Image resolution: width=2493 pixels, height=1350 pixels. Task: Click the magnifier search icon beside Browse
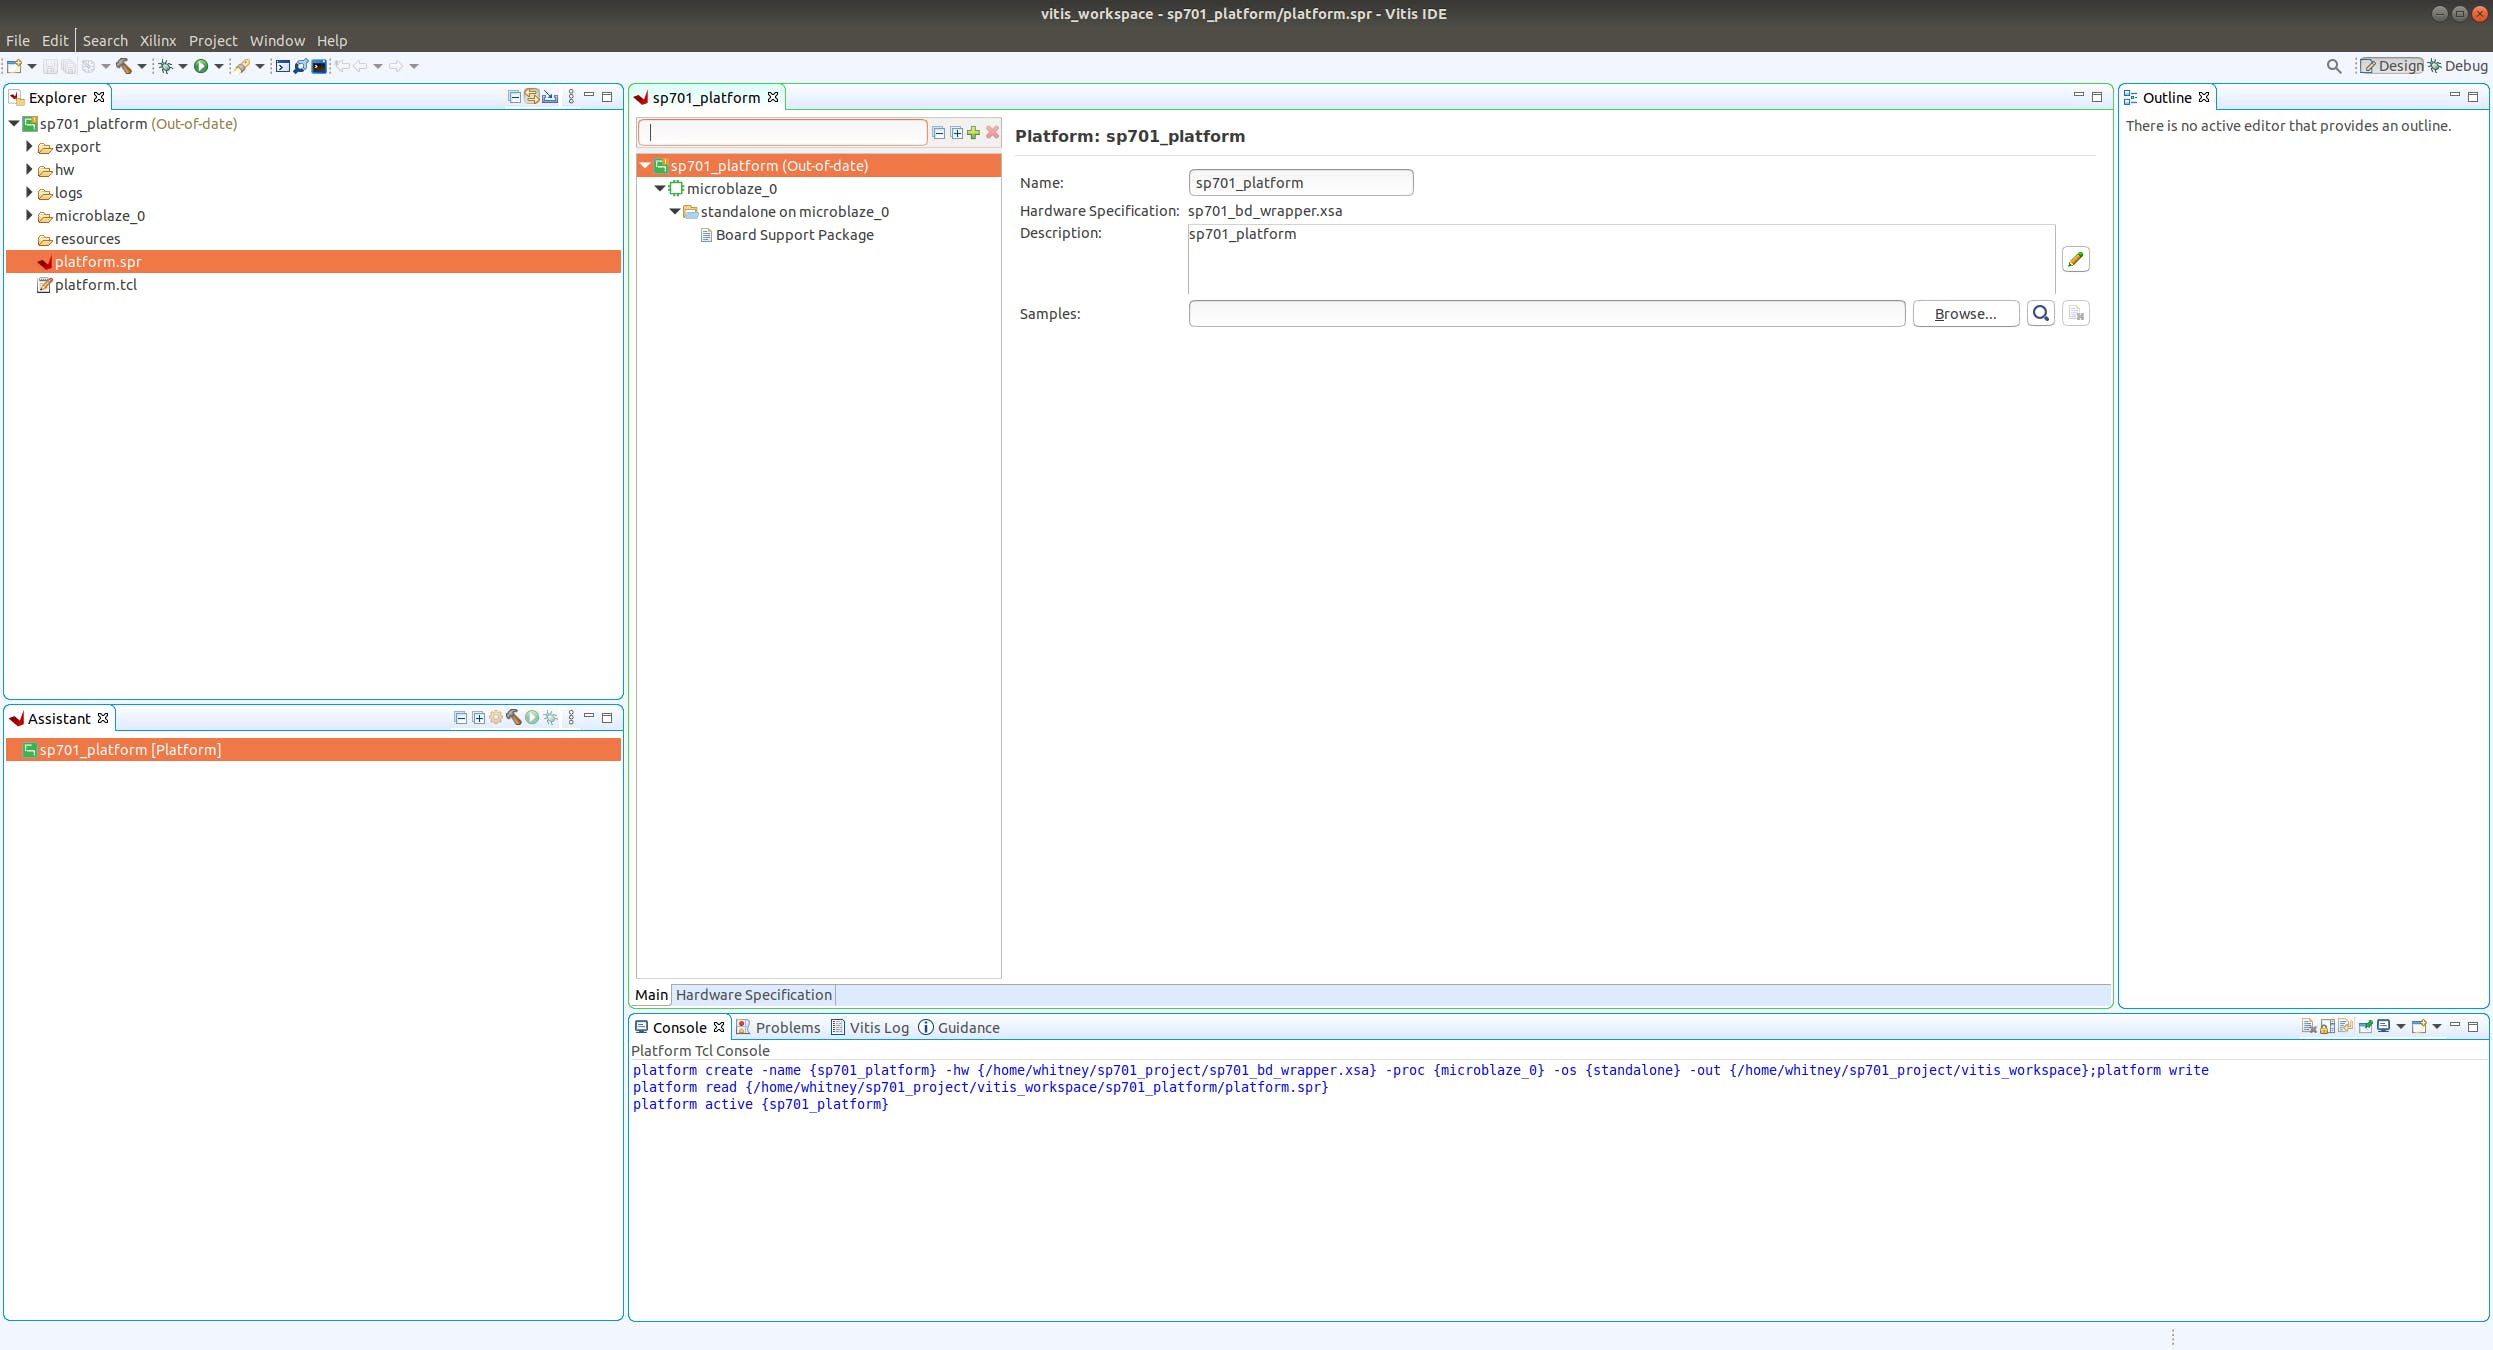[2041, 314]
